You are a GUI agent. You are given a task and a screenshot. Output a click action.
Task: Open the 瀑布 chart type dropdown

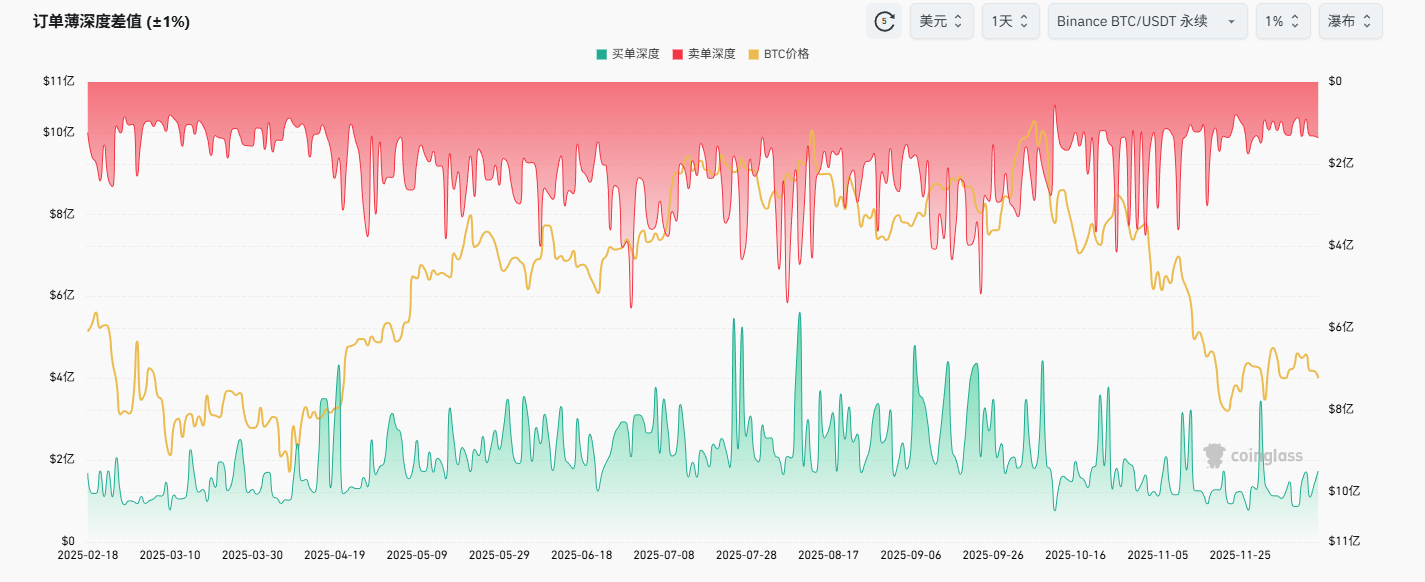click(x=1350, y=21)
